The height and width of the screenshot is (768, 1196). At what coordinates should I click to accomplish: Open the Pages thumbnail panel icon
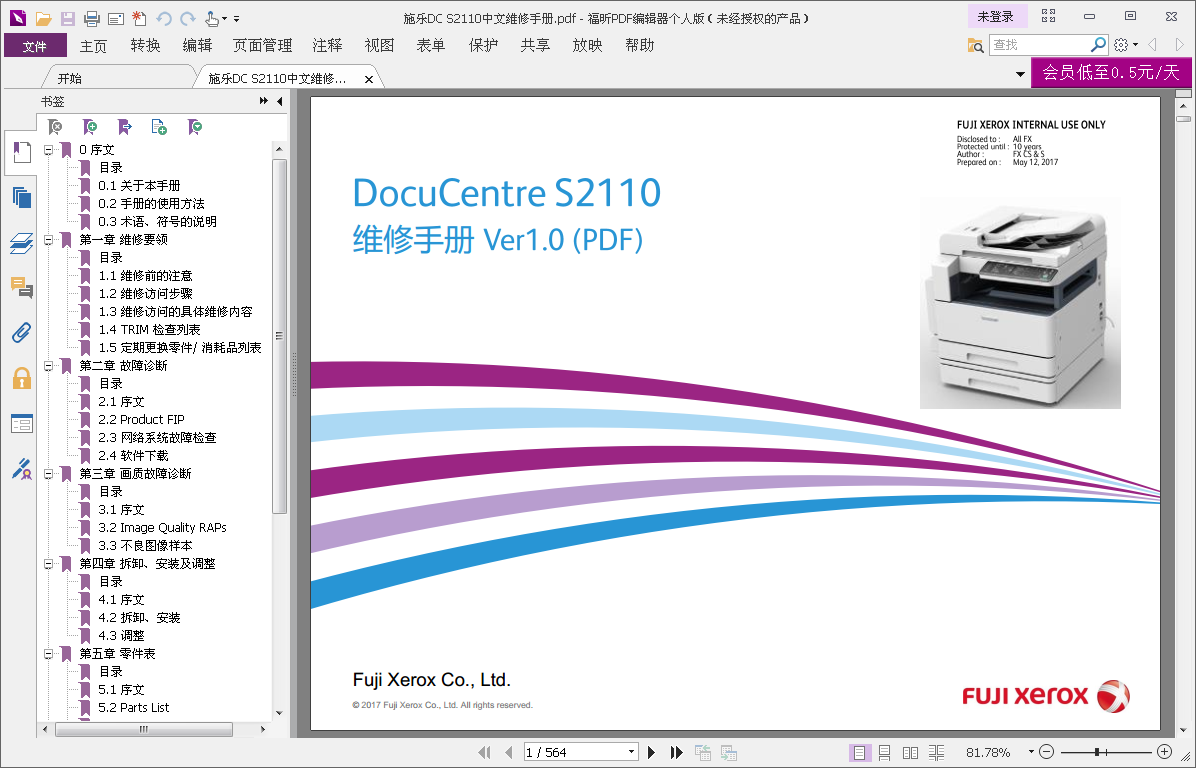click(x=21, y=198)
